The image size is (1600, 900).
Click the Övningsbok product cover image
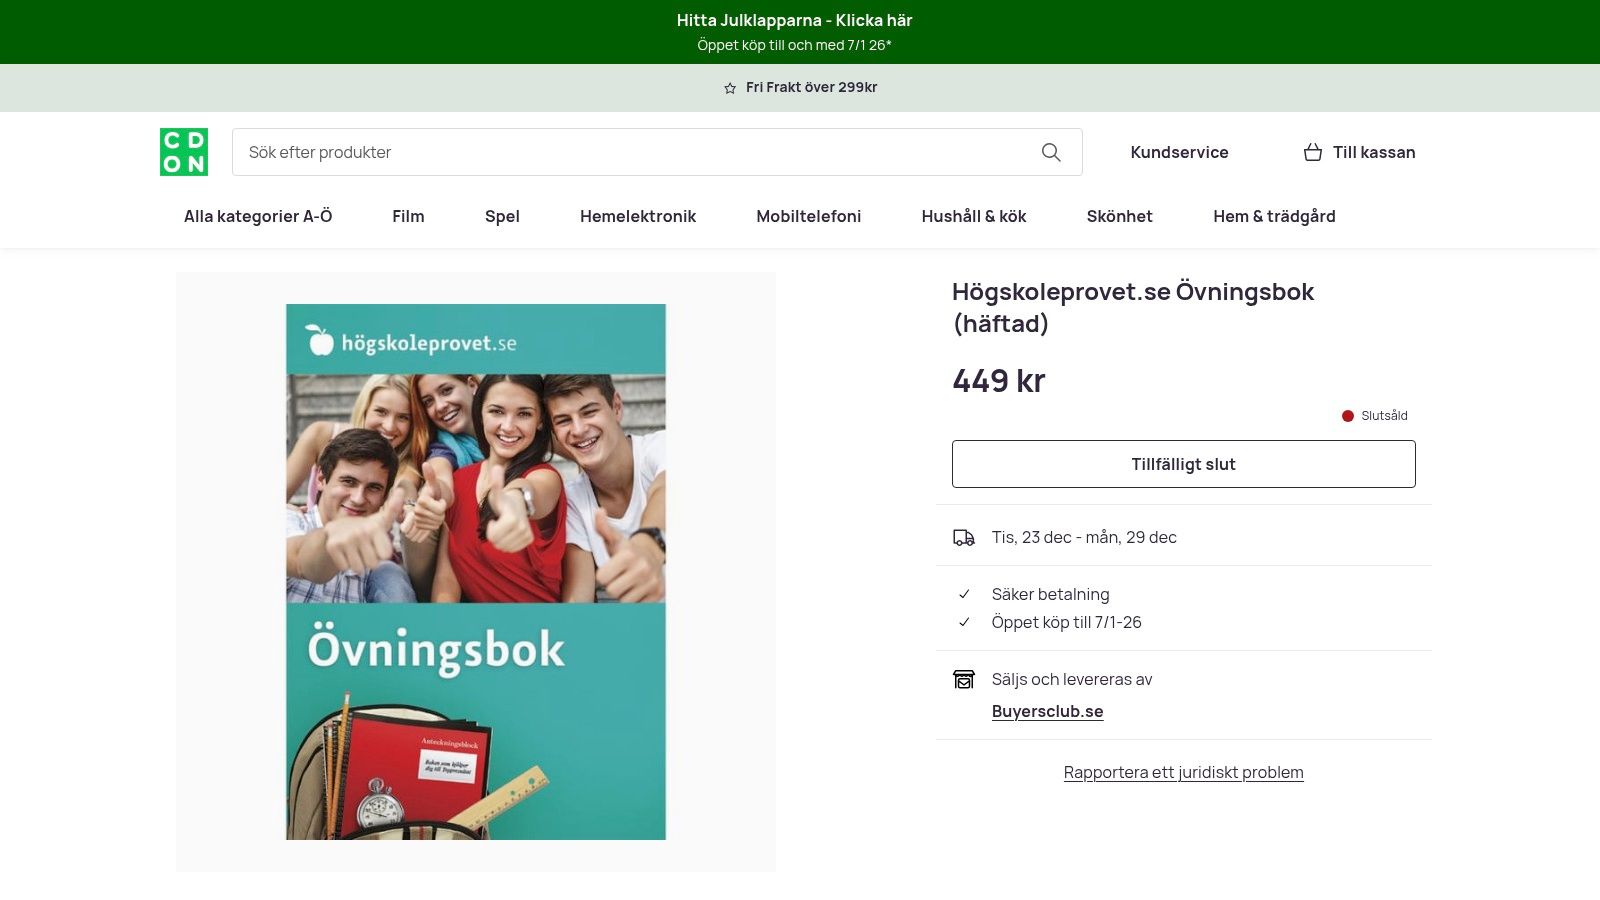tap(476, 571)
